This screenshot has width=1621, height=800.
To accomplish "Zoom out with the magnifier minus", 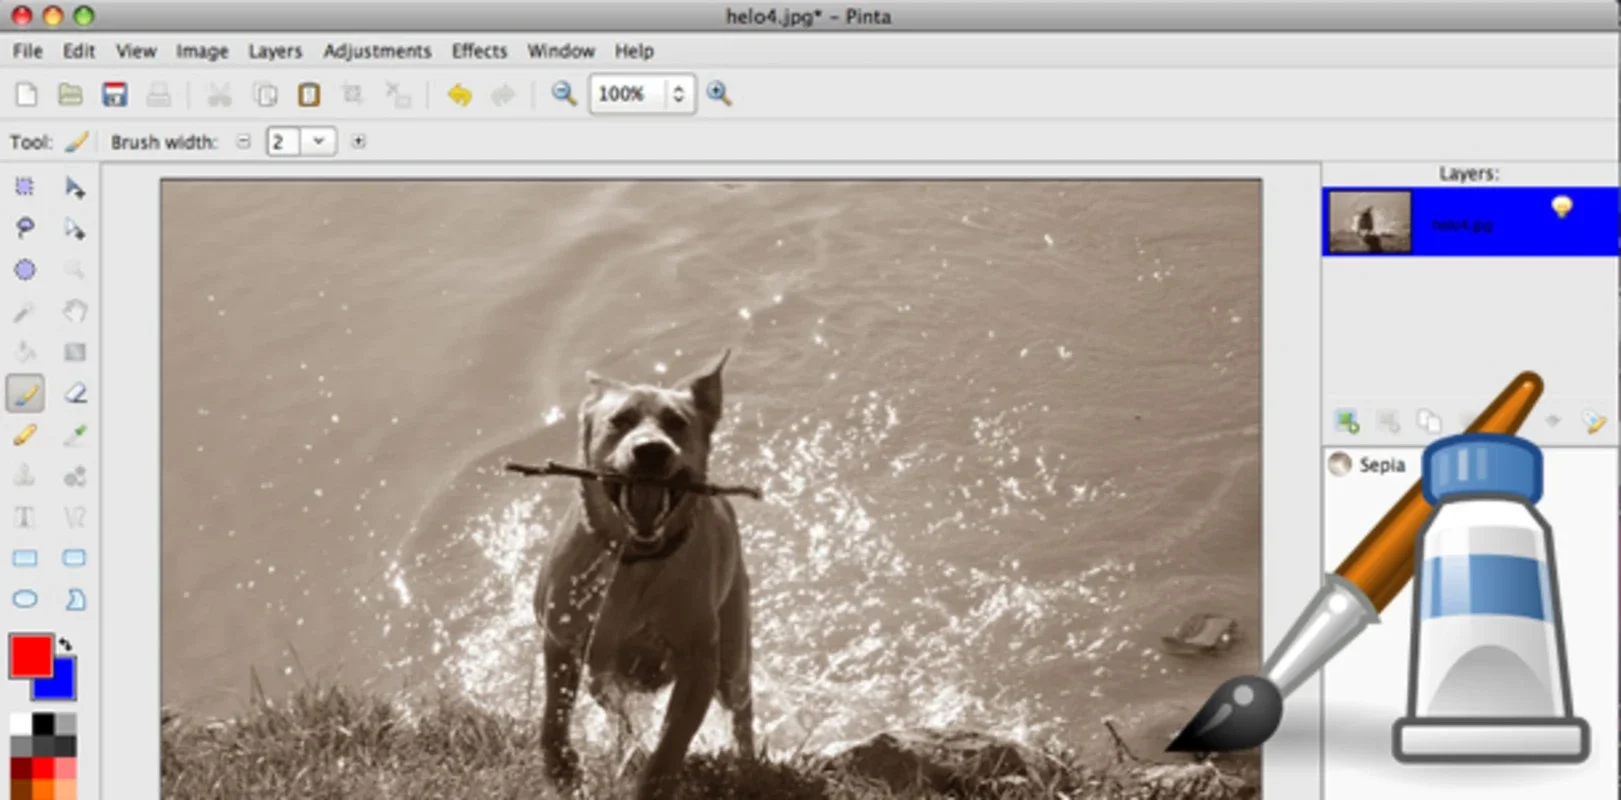I will pyautogui.click(x=564, y=94).
